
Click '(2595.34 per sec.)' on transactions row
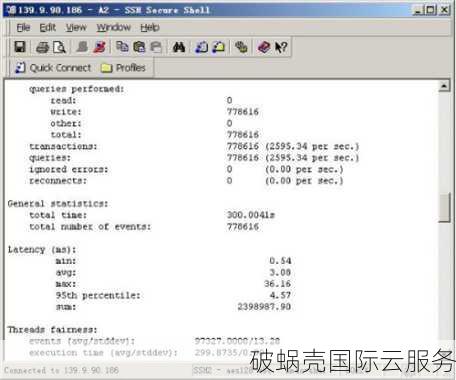pos(312,146)
